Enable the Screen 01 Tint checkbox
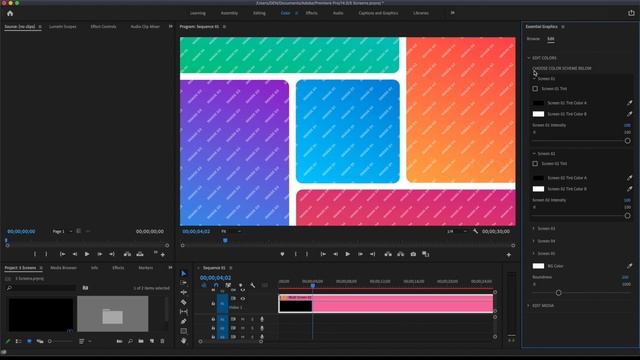Screen dimensions: 640x360 (535, 89)
